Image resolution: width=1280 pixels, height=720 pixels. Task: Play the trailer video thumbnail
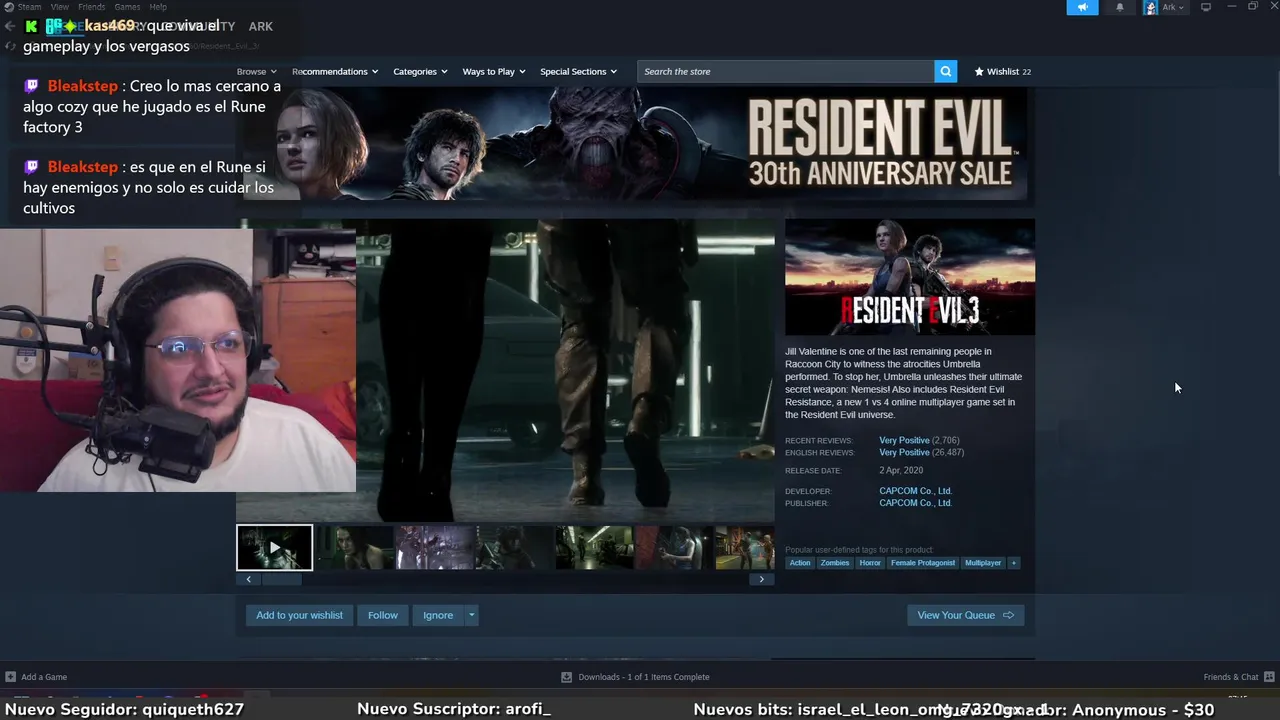274,548
